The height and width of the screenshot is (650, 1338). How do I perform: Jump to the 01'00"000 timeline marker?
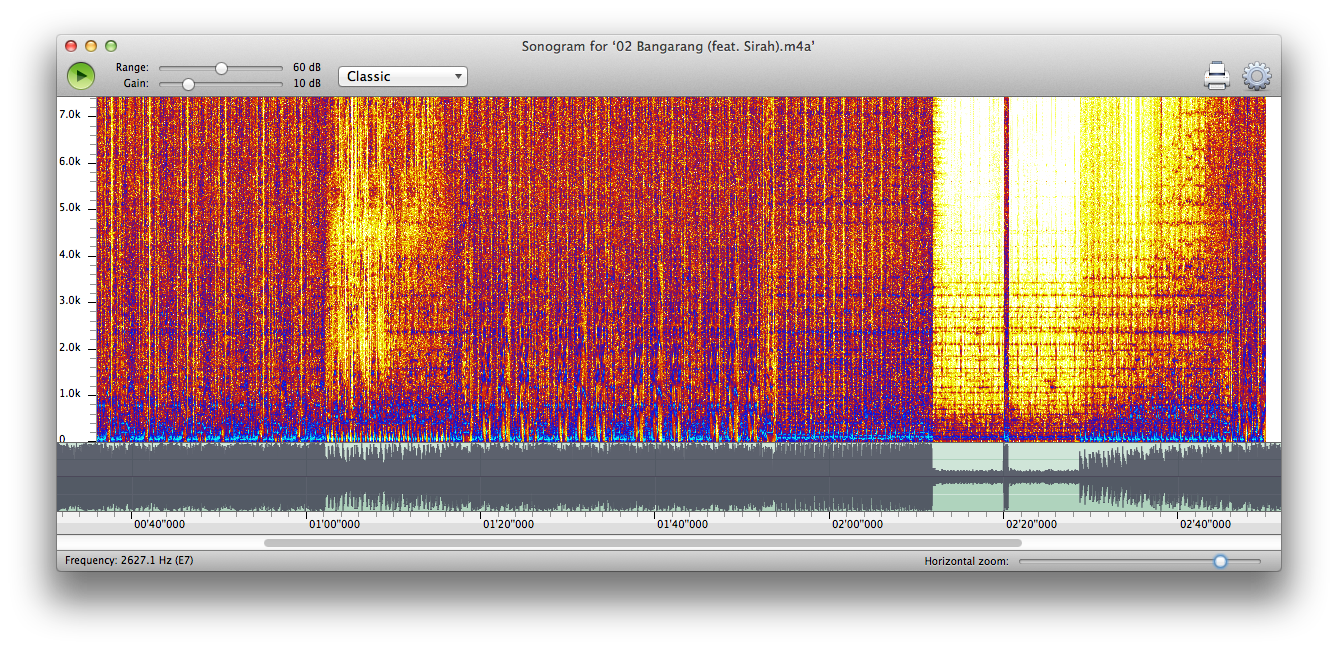tap(334, 523)
